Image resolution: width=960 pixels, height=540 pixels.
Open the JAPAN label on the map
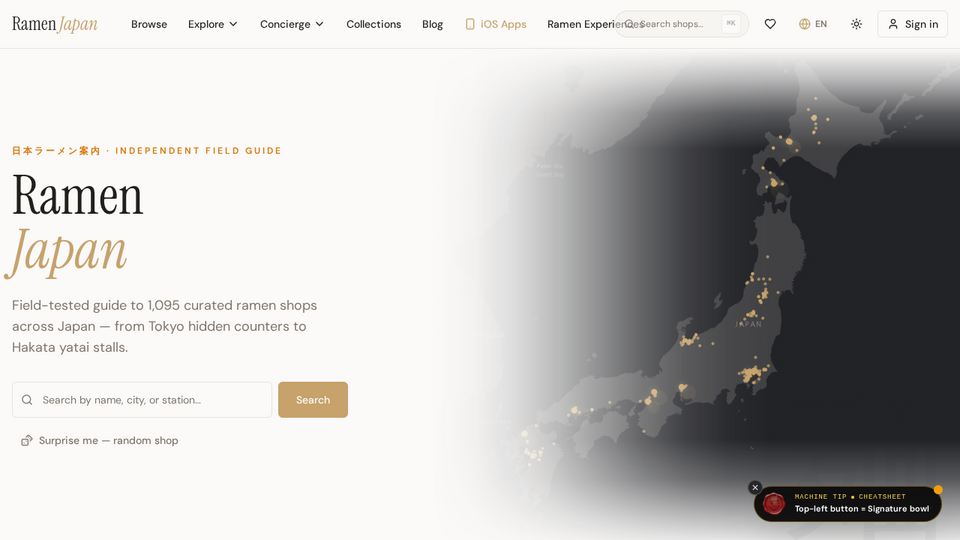[748, 324]
